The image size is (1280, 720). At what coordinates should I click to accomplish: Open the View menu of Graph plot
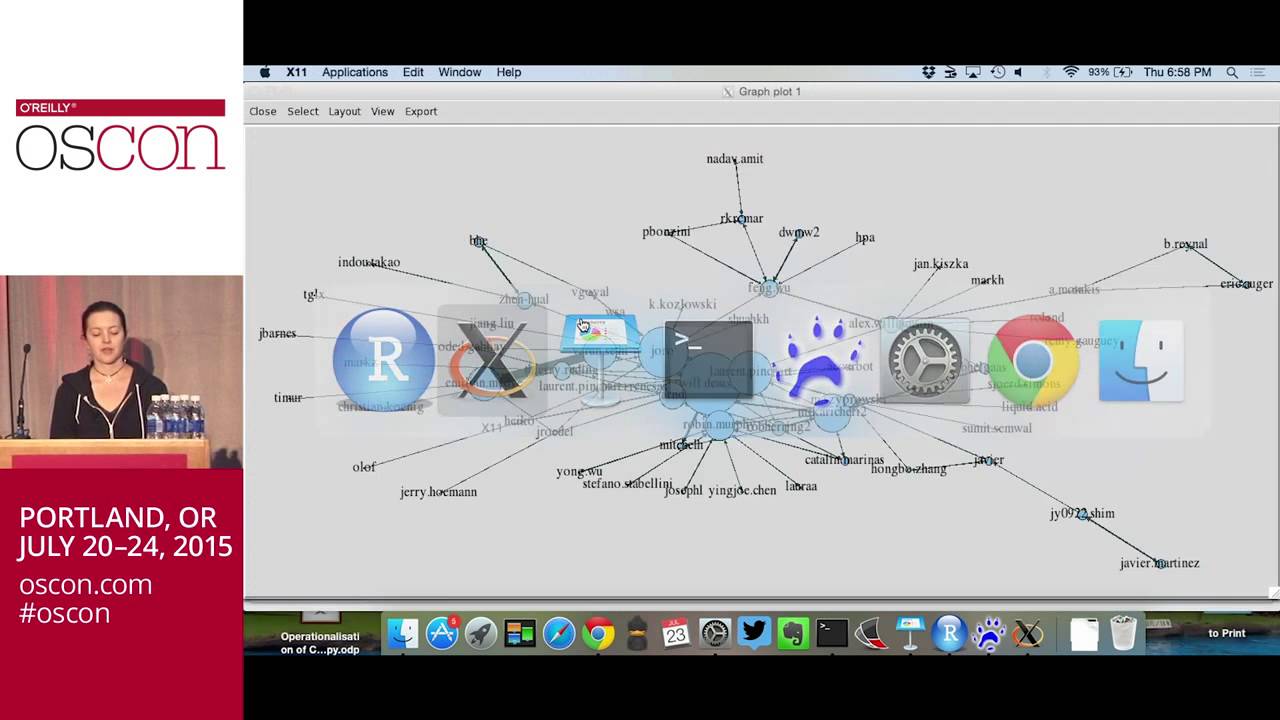click(383, 111)
